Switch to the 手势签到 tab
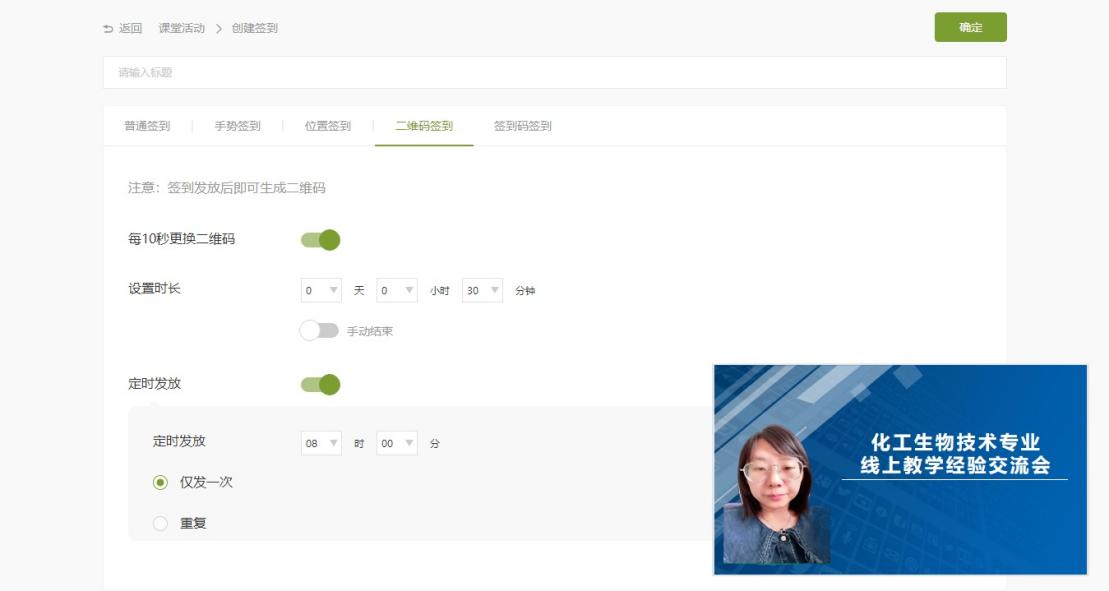The width and height of the screenshot is (1109, 591). tap(238, 126)
